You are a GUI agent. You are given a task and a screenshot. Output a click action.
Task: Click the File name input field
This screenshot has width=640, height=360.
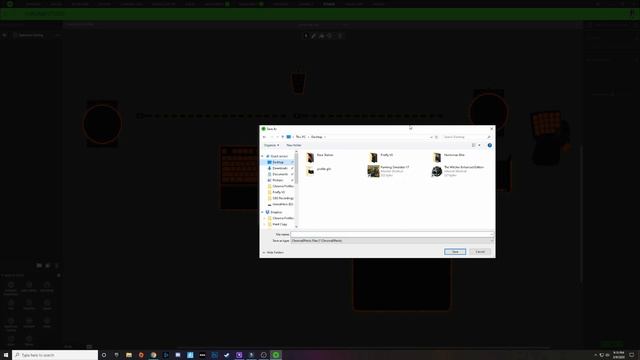click(392, 234)
